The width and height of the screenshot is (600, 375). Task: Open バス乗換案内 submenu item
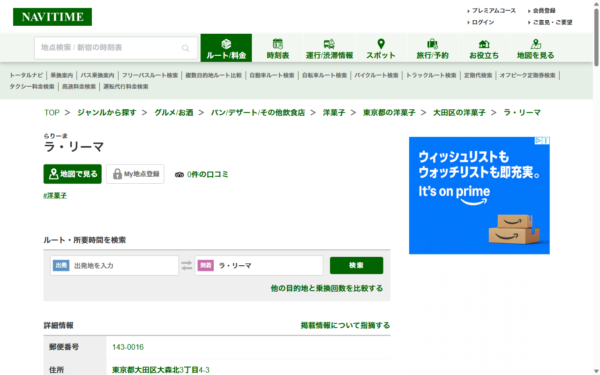coord(97,75)
